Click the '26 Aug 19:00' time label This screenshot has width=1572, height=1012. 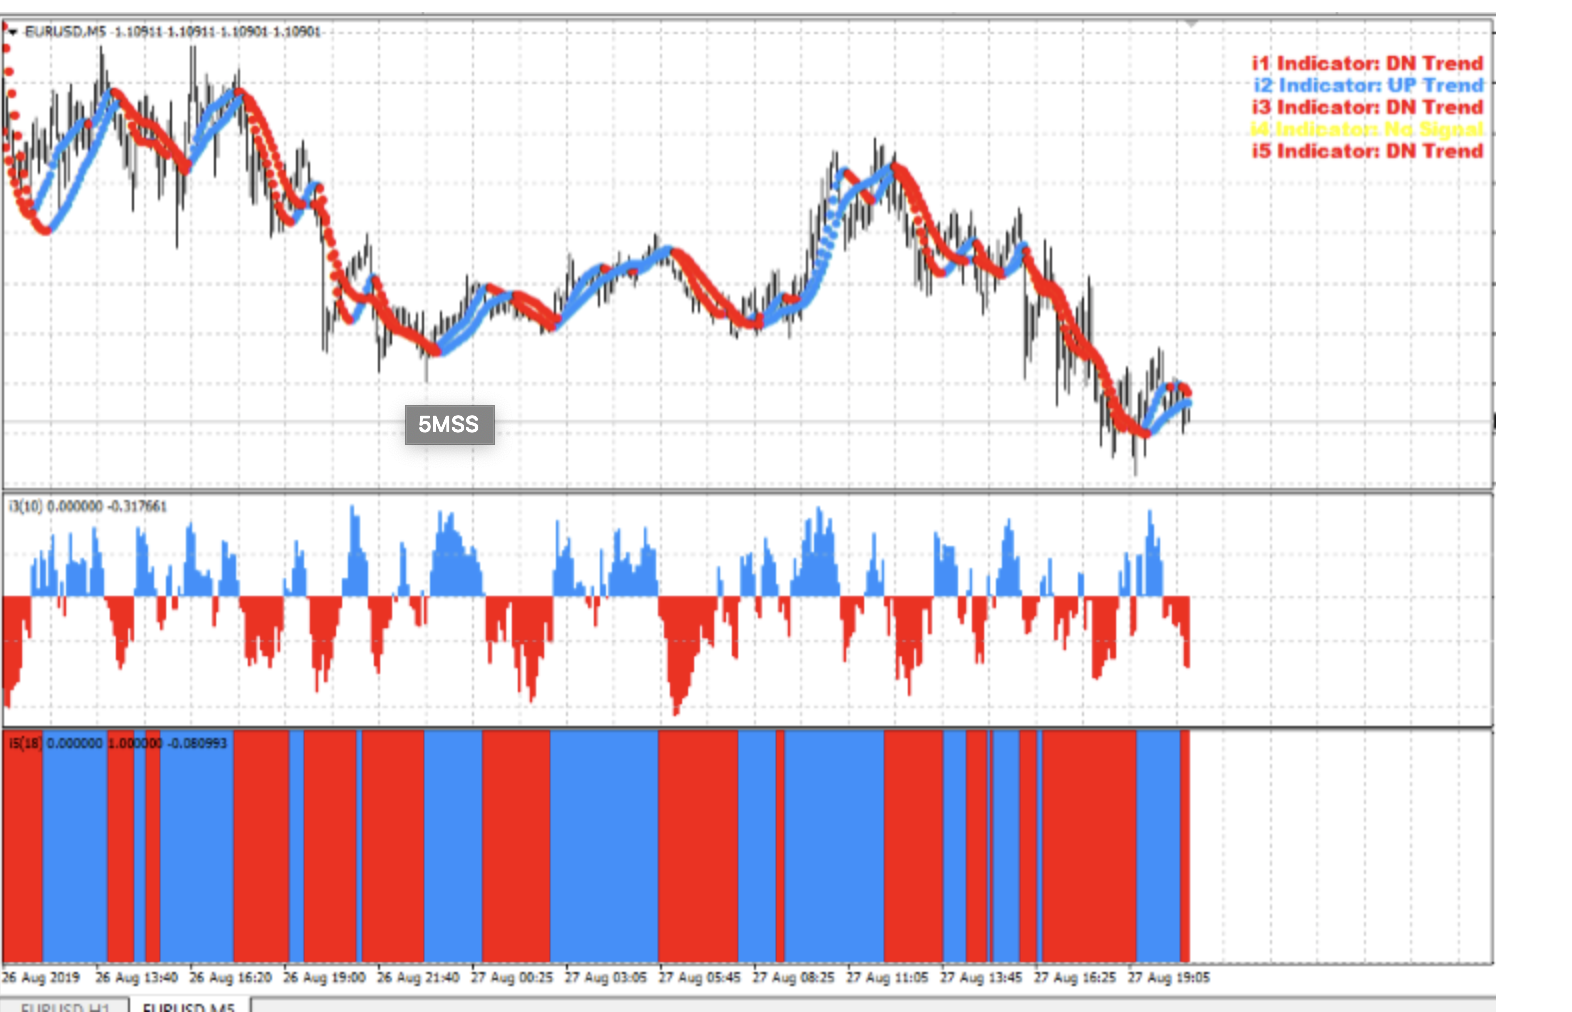[x=324, y=977]
